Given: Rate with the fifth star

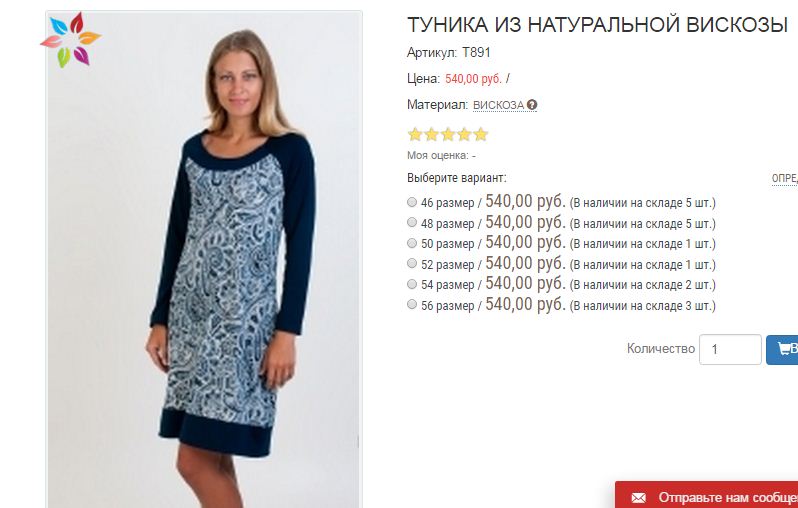Looking at the screenshot, I should click(480, 134).
